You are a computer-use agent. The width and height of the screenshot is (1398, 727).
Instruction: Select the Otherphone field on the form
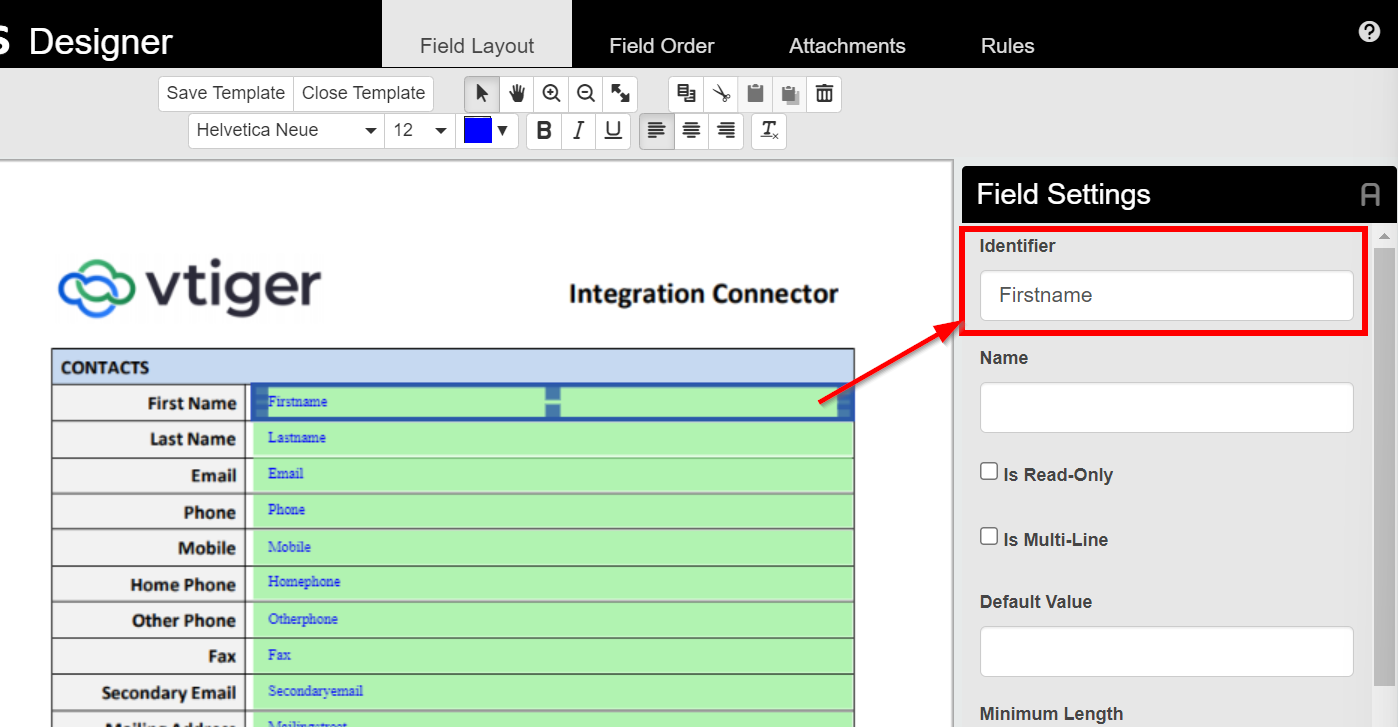point(553,620)
